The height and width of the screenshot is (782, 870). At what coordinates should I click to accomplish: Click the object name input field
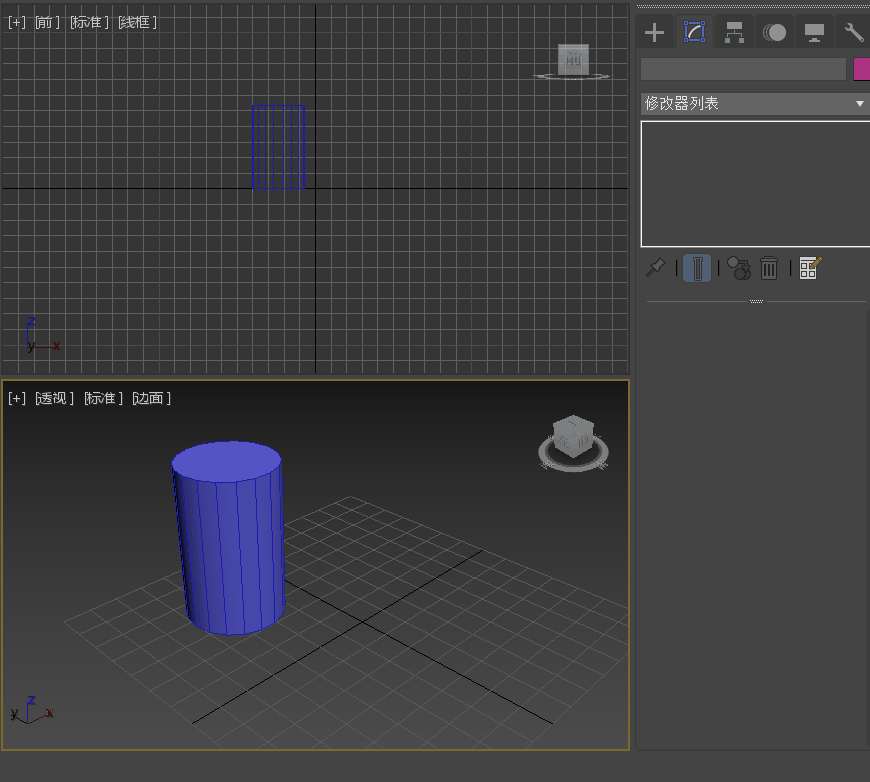tap(743, 69)
